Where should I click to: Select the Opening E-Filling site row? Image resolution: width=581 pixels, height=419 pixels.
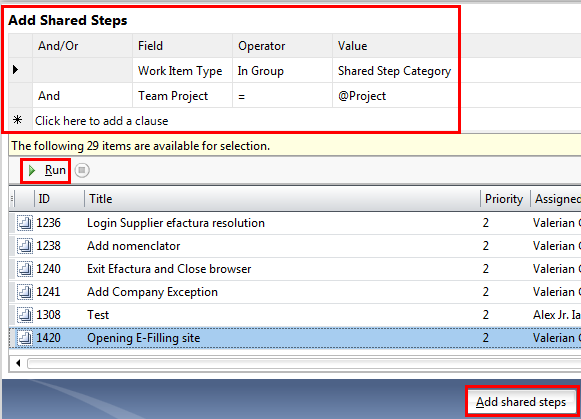click(x=295, y=338)
